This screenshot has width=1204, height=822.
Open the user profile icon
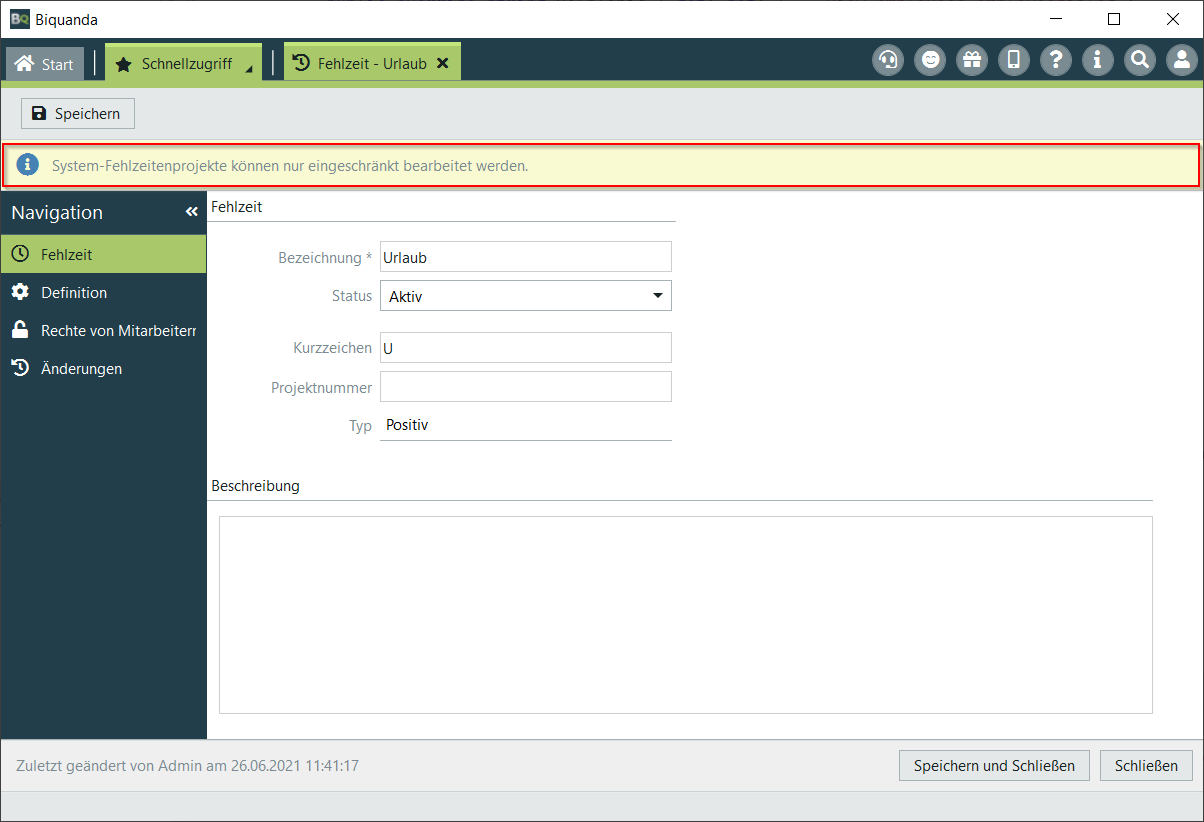click(x=1182, y=61)
